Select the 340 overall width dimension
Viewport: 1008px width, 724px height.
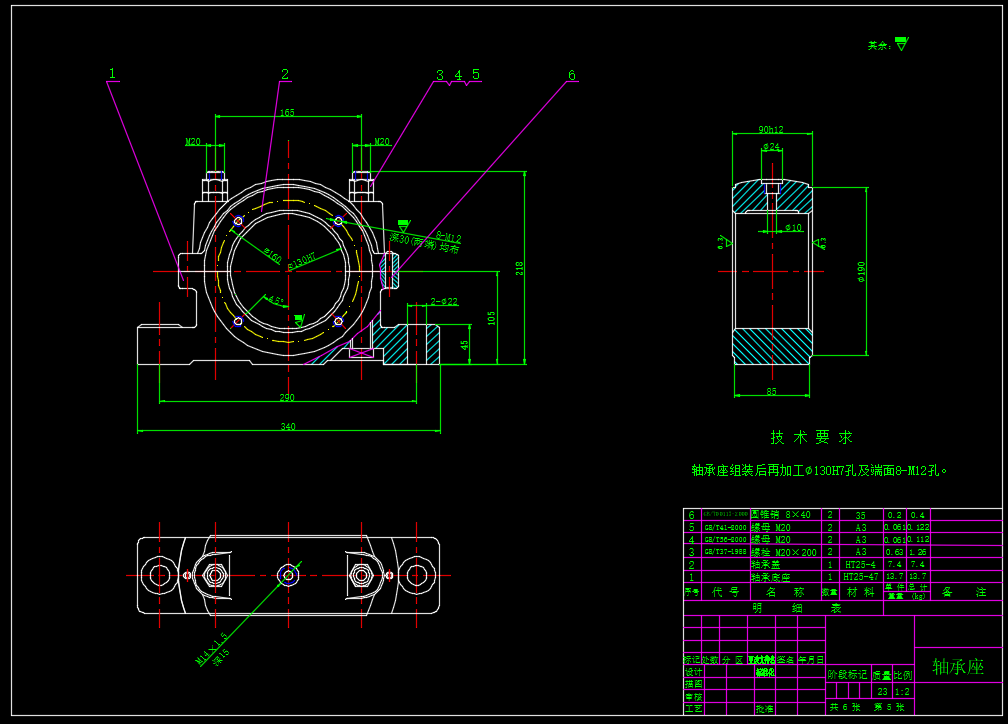tap(288, 427)
